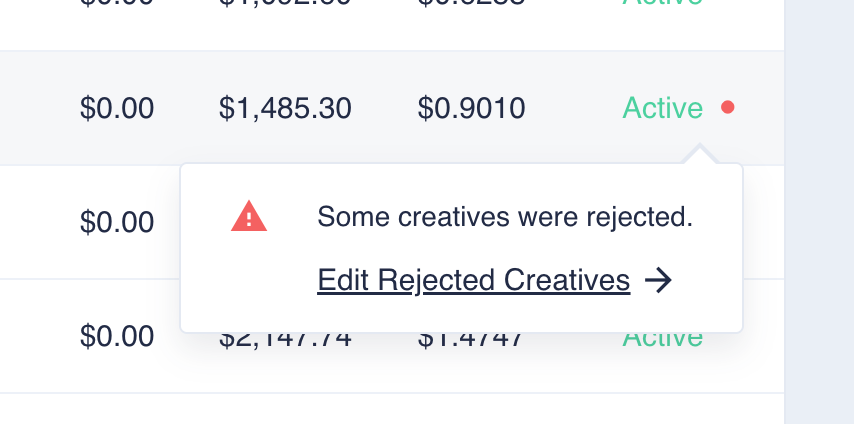This screenshot has width=854, height=424.
Task: Open the Edit Rejected Creatives link
Action: click(473, 281)
